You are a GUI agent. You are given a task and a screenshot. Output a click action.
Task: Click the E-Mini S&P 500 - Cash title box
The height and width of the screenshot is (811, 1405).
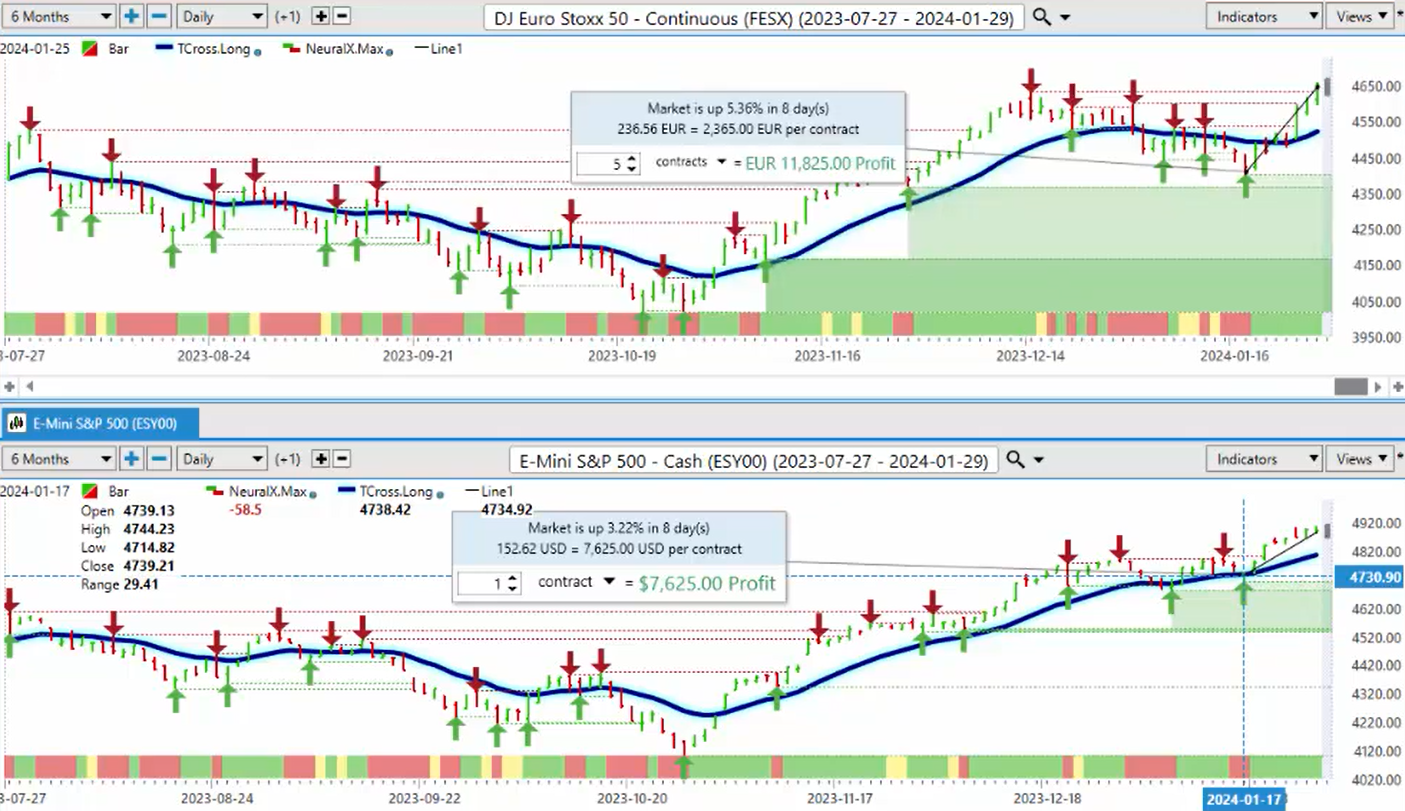(x=752, y=460)
